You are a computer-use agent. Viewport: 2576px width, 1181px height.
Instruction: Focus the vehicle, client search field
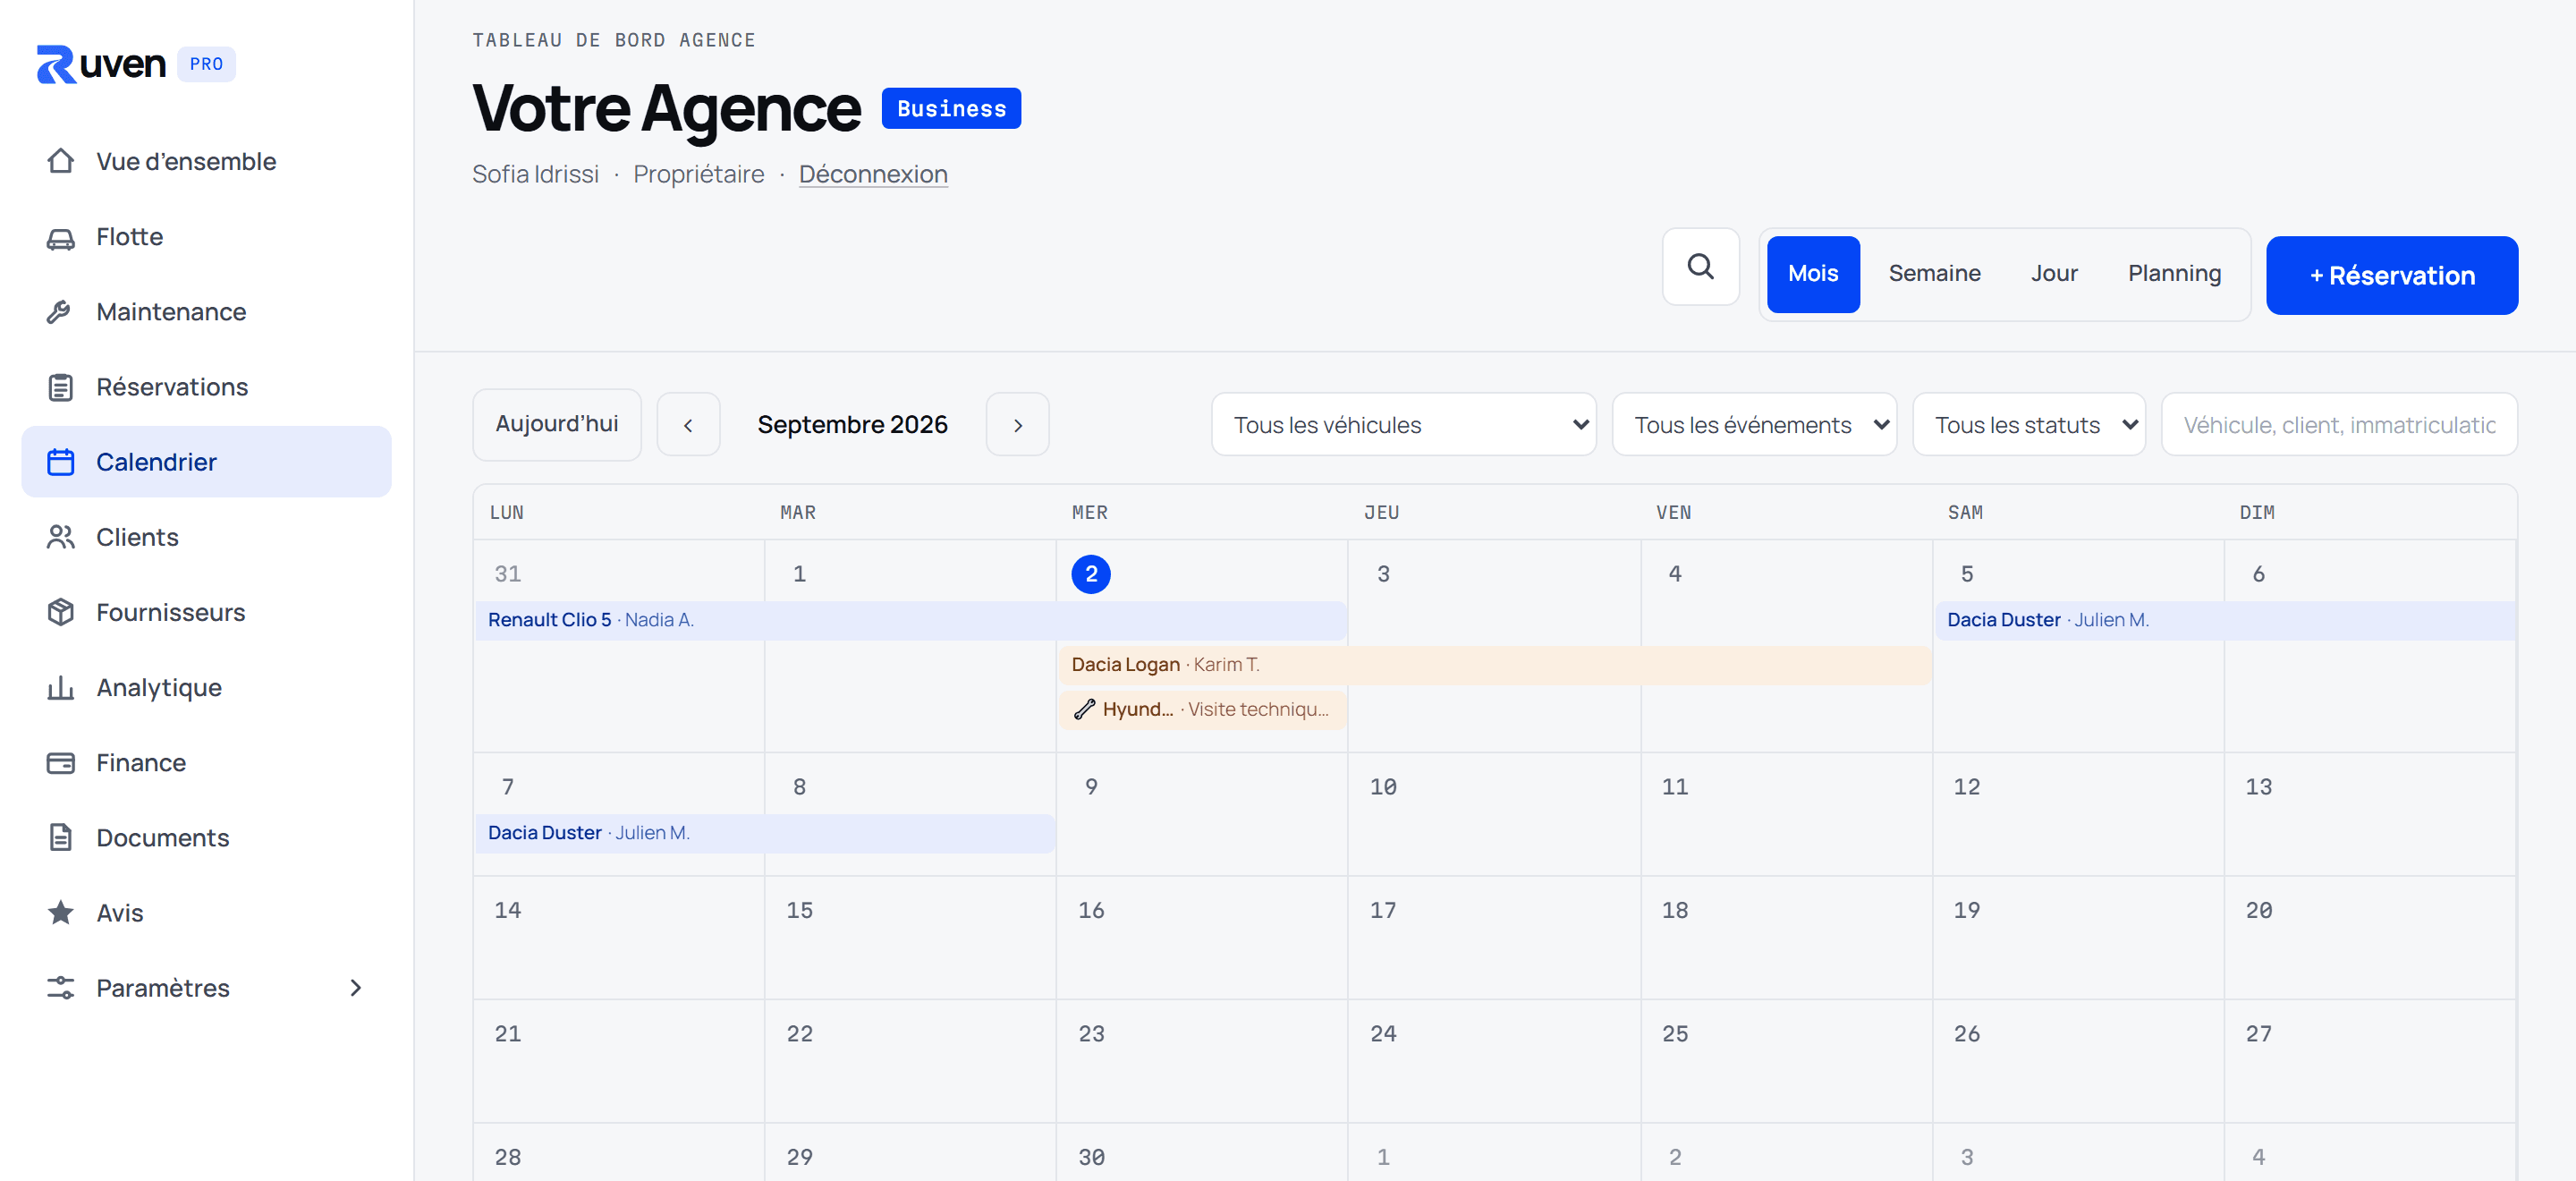pyautogui.click(x=2339, y=425)
